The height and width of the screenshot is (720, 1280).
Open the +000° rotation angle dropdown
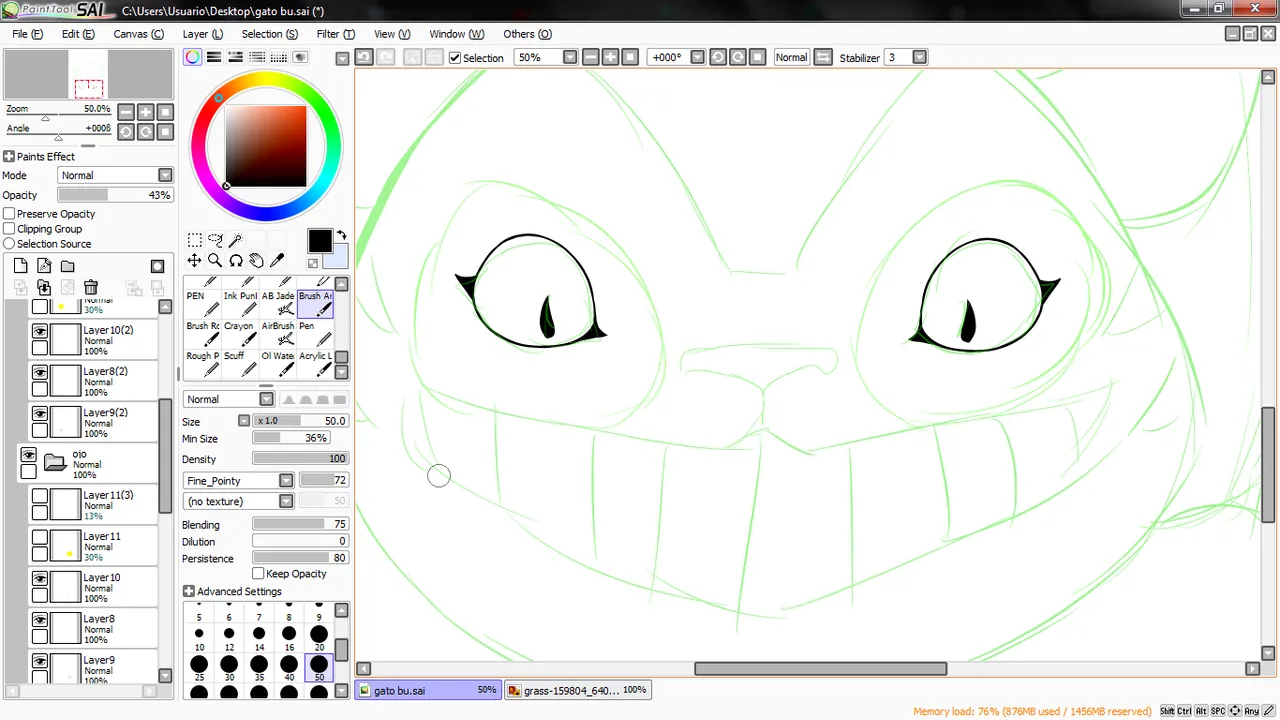point(698,58)
